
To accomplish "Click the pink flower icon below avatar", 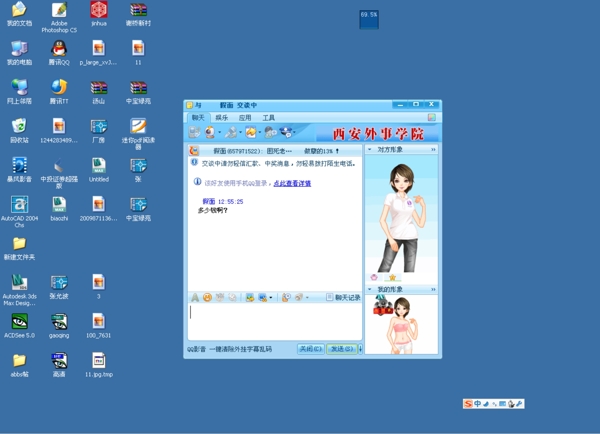I will (x=374, y=277).
